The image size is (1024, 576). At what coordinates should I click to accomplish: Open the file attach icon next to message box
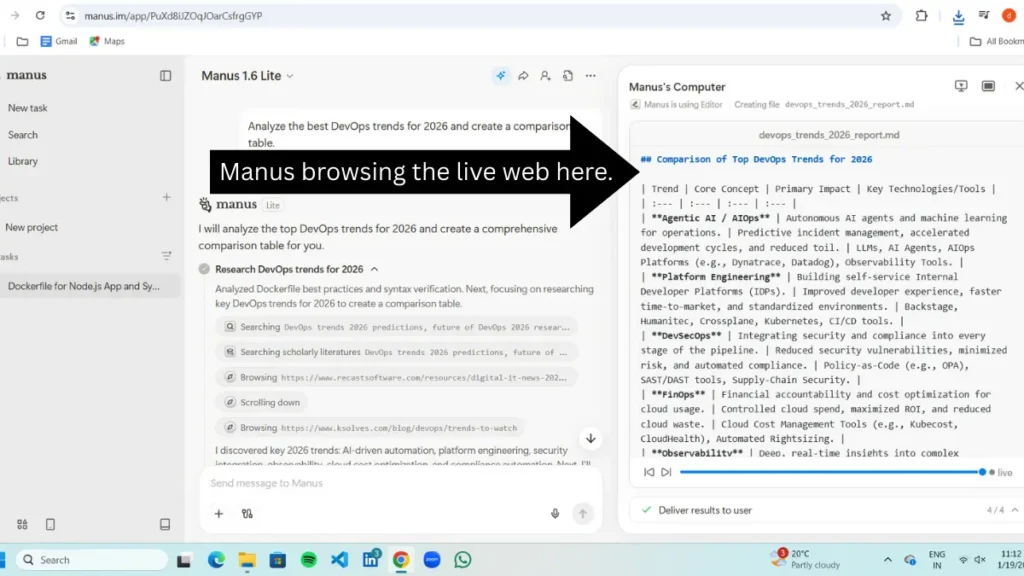pyautogui.click(x=219, y=513)
